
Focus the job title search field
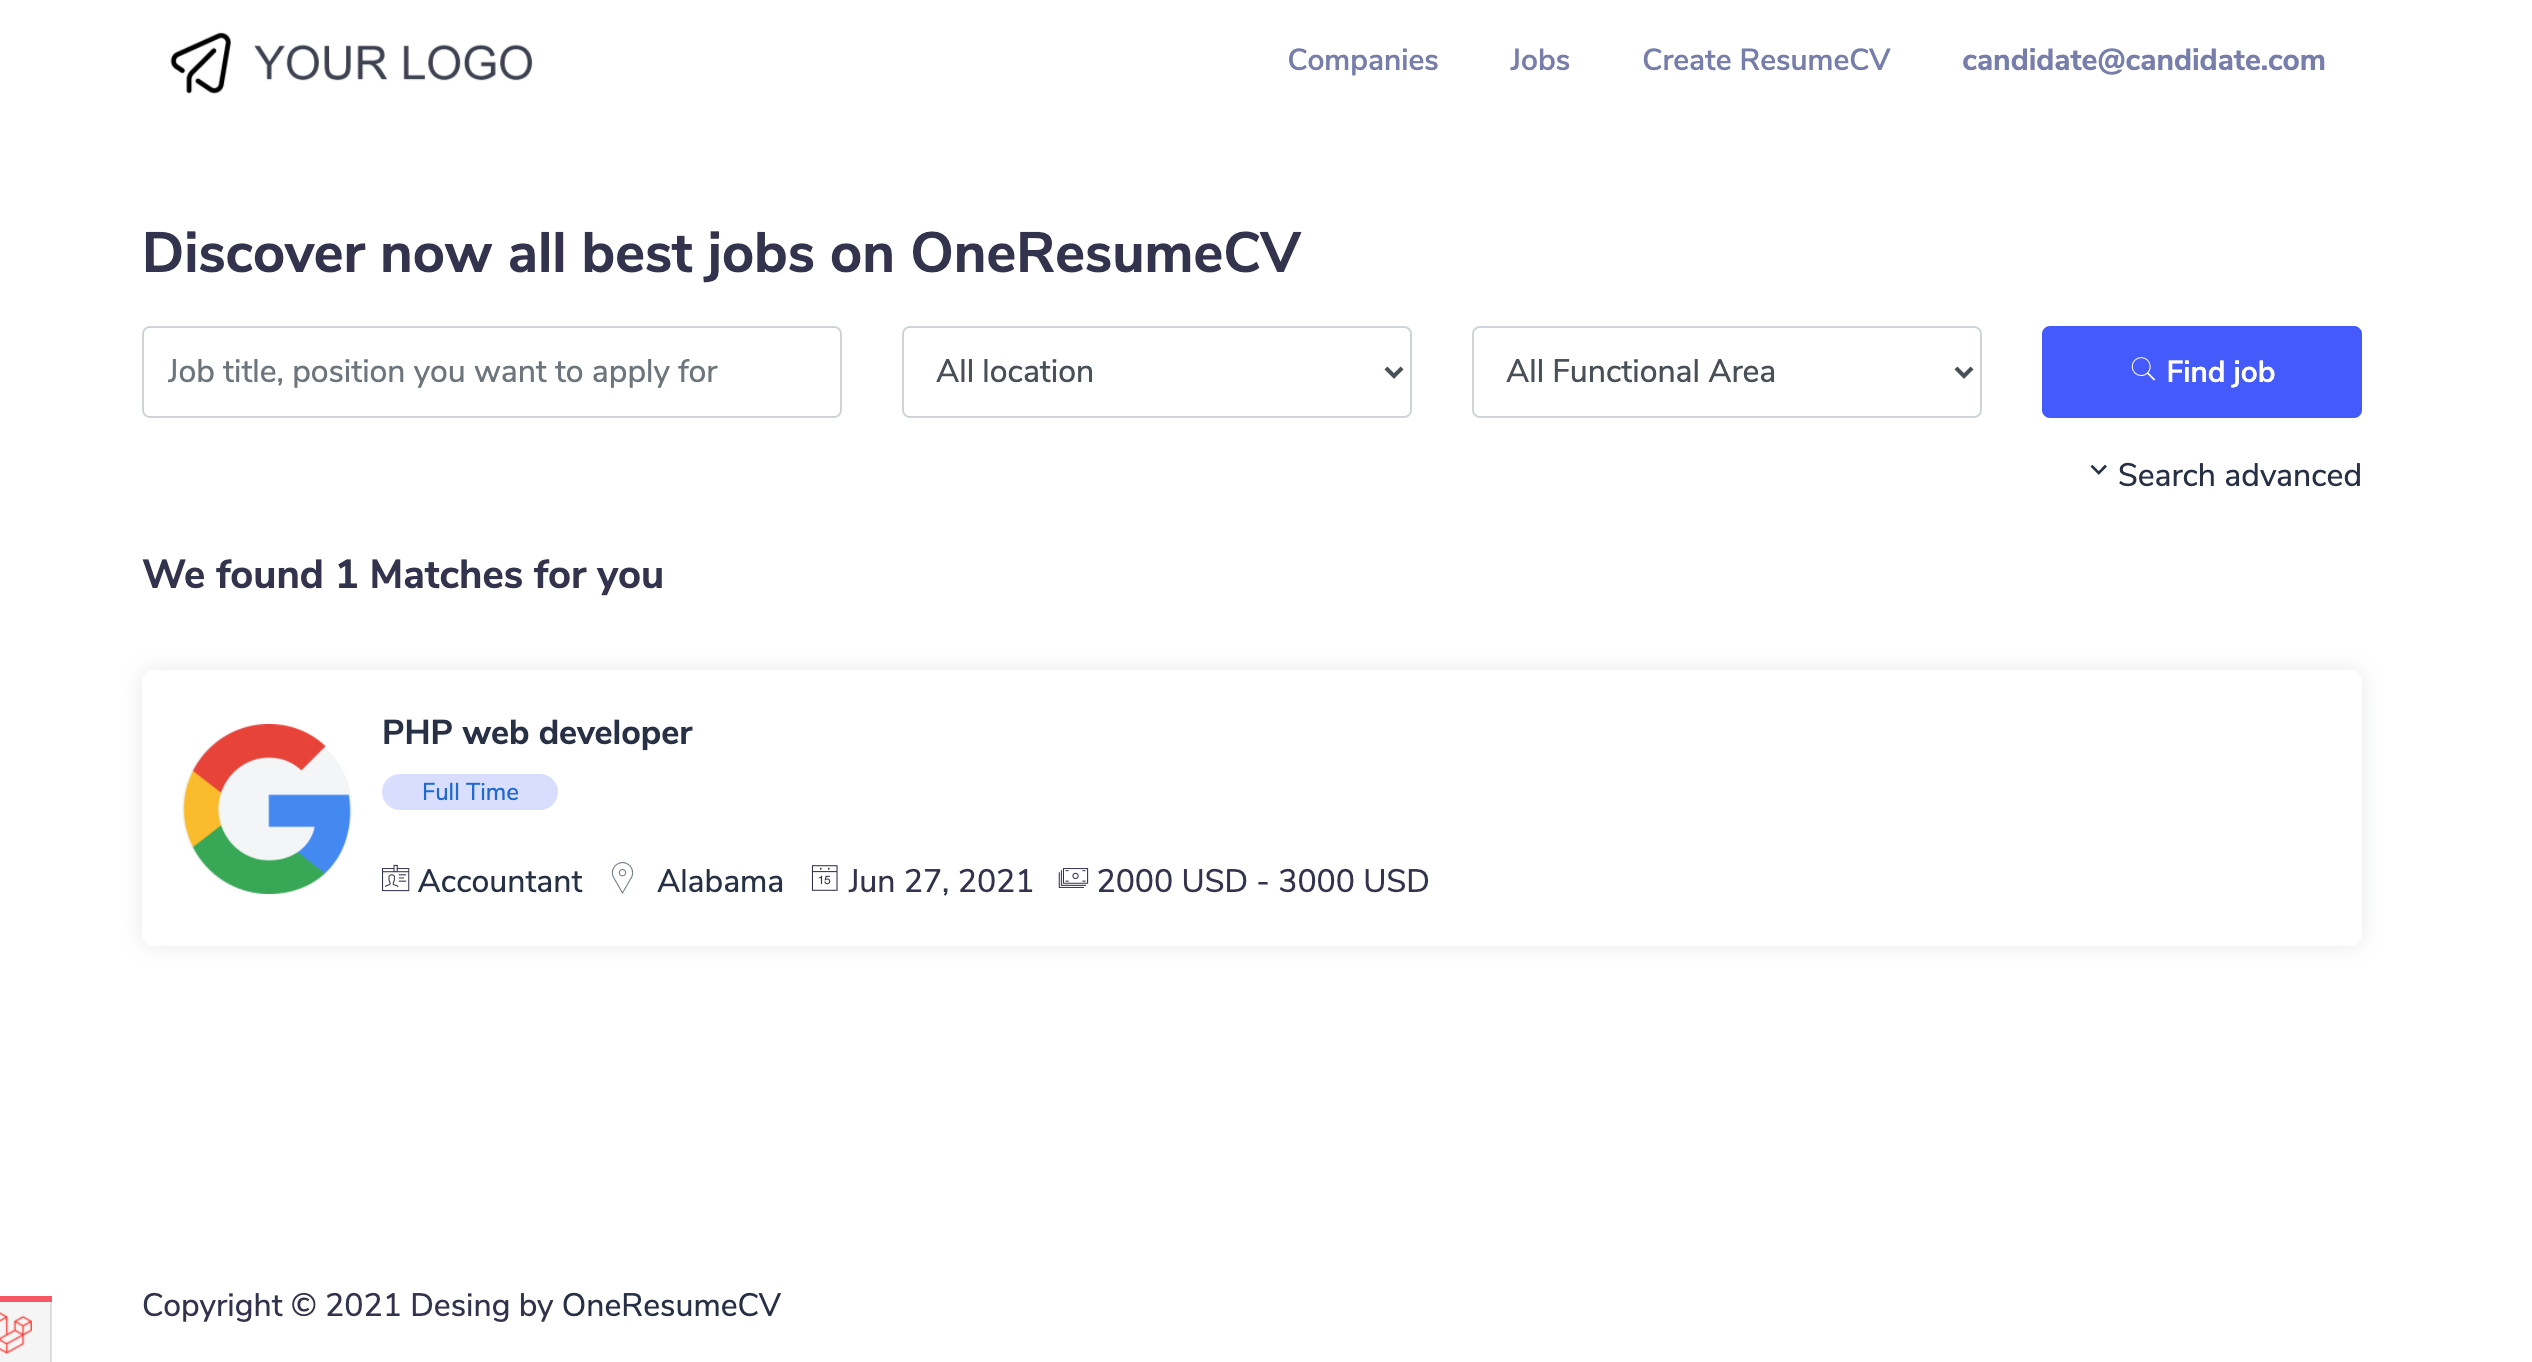(491, 372)
